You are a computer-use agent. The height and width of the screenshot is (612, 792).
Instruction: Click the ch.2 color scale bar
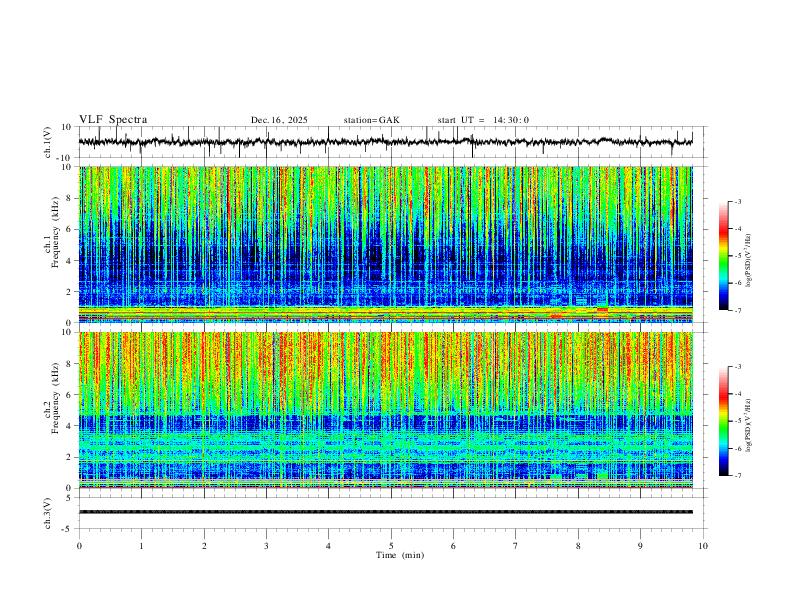pyautogui.click(x=724, y=421)
